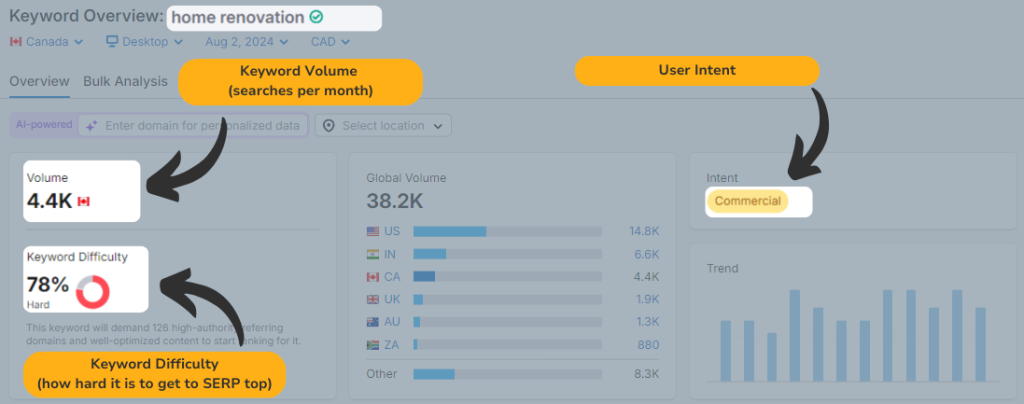Screen dimensions: 1024x404
Task: Click the Canada flag icon in the filters
Action: coord(16,42)
